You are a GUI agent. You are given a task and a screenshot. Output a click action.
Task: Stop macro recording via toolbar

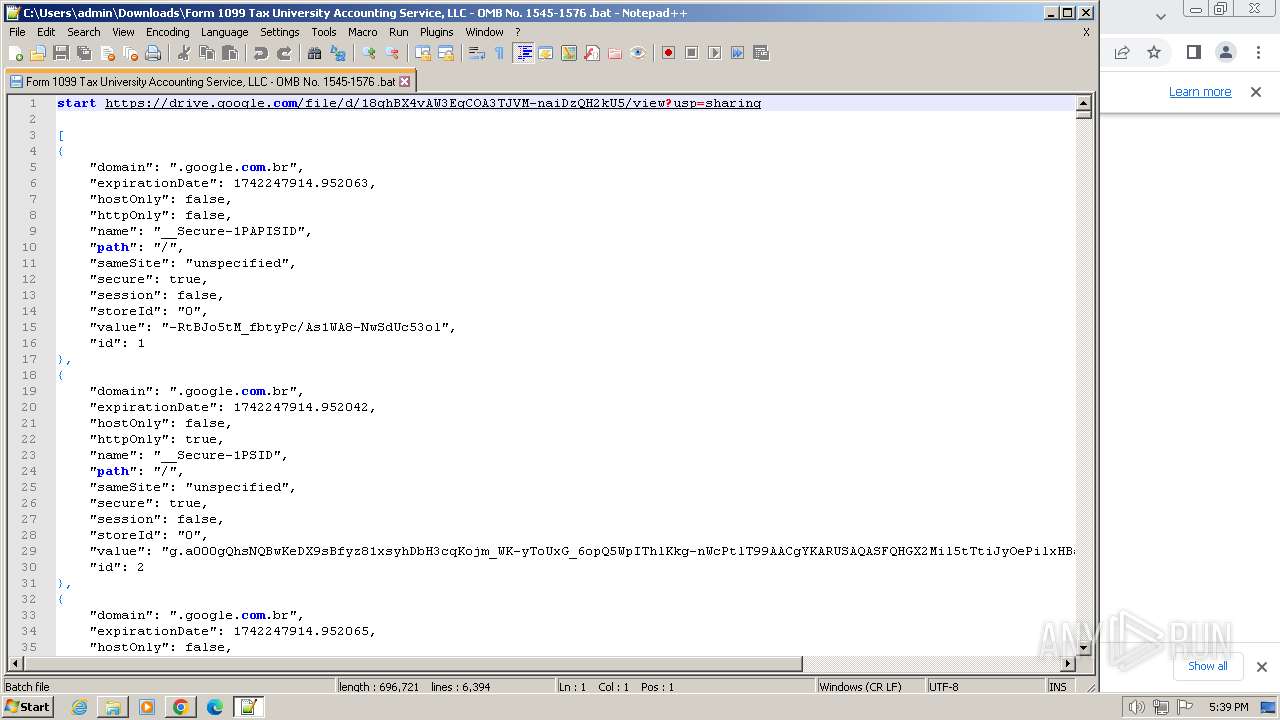(x=691, y=53)
